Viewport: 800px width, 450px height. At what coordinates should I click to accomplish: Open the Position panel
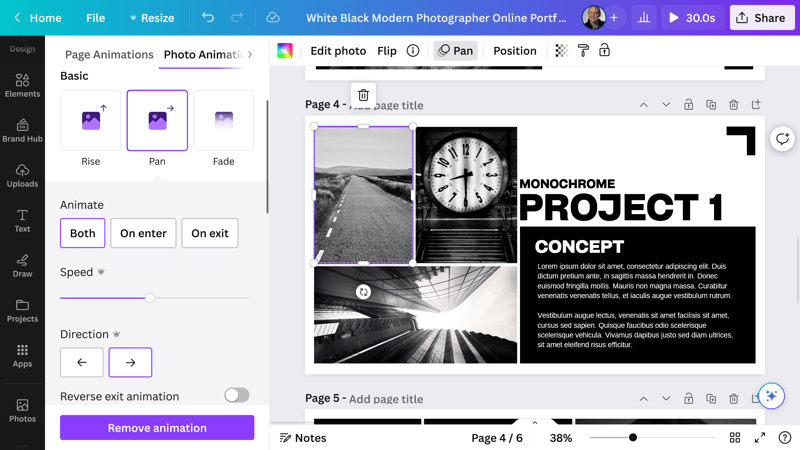point(515,51)
